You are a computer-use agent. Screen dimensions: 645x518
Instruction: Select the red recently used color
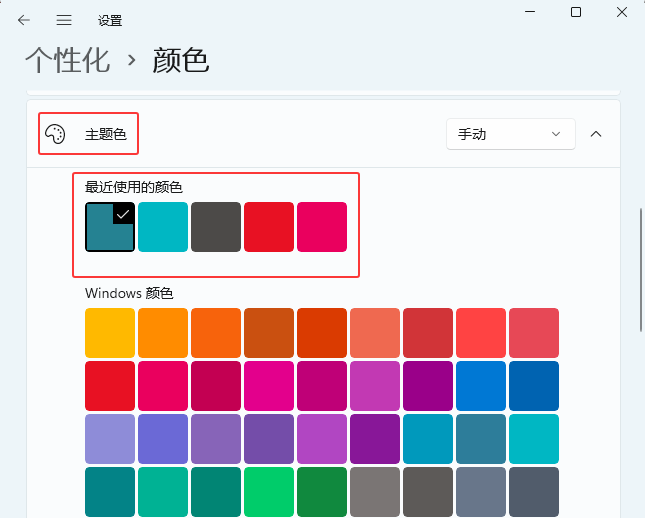tap(269, 227)
